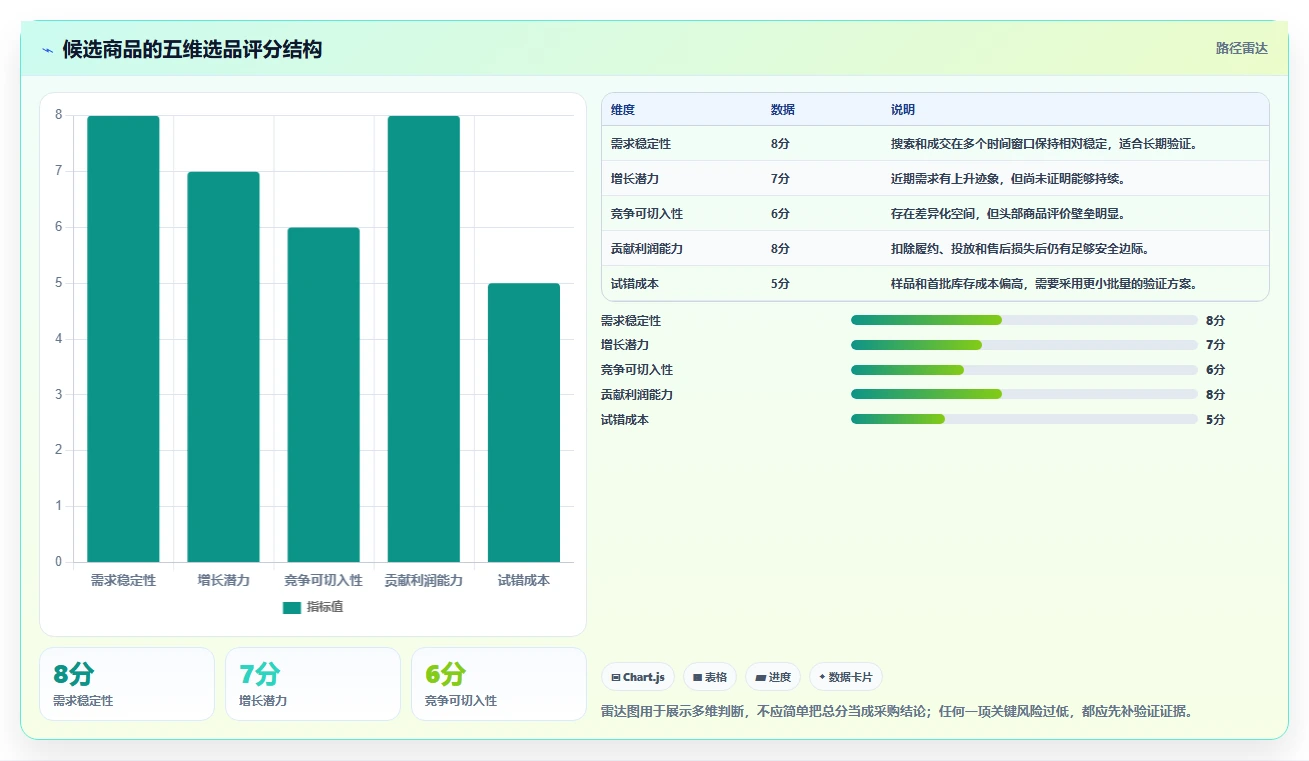Click the 5分 value in the table
The image size is (1309, 761).
tap(780, 284)
